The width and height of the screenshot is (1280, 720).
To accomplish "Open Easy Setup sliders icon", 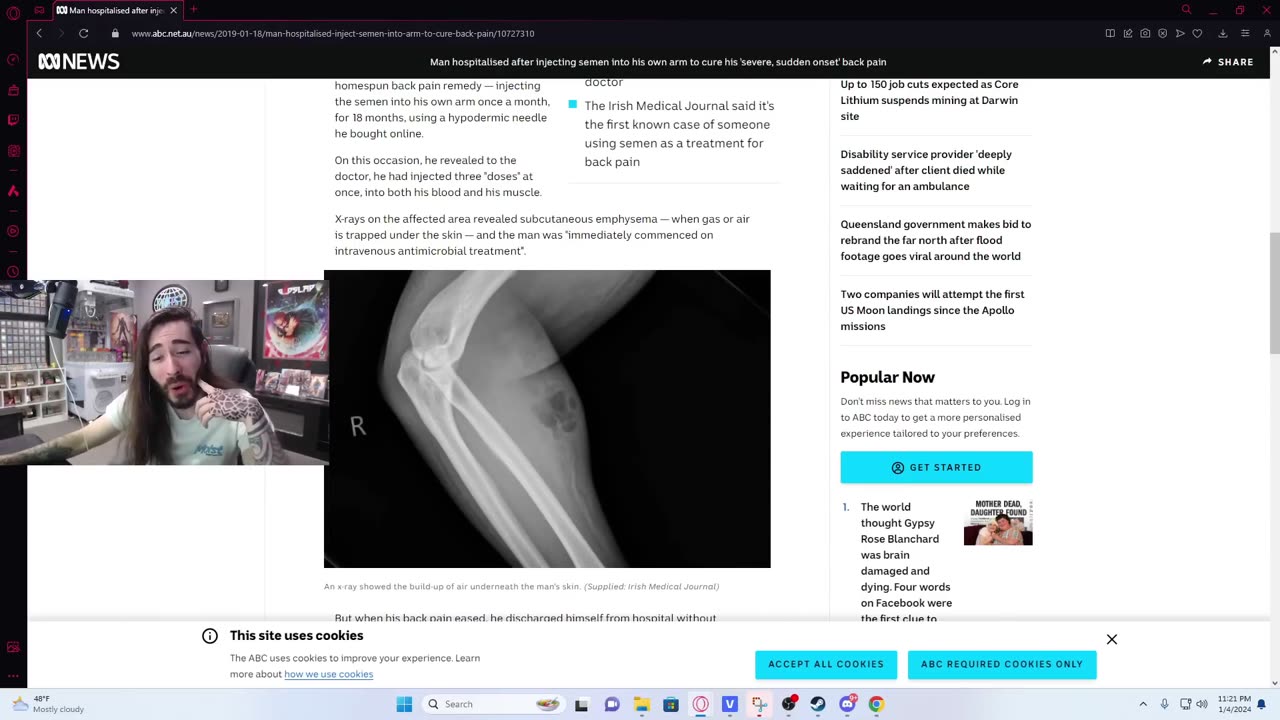I will (1245, 33).
